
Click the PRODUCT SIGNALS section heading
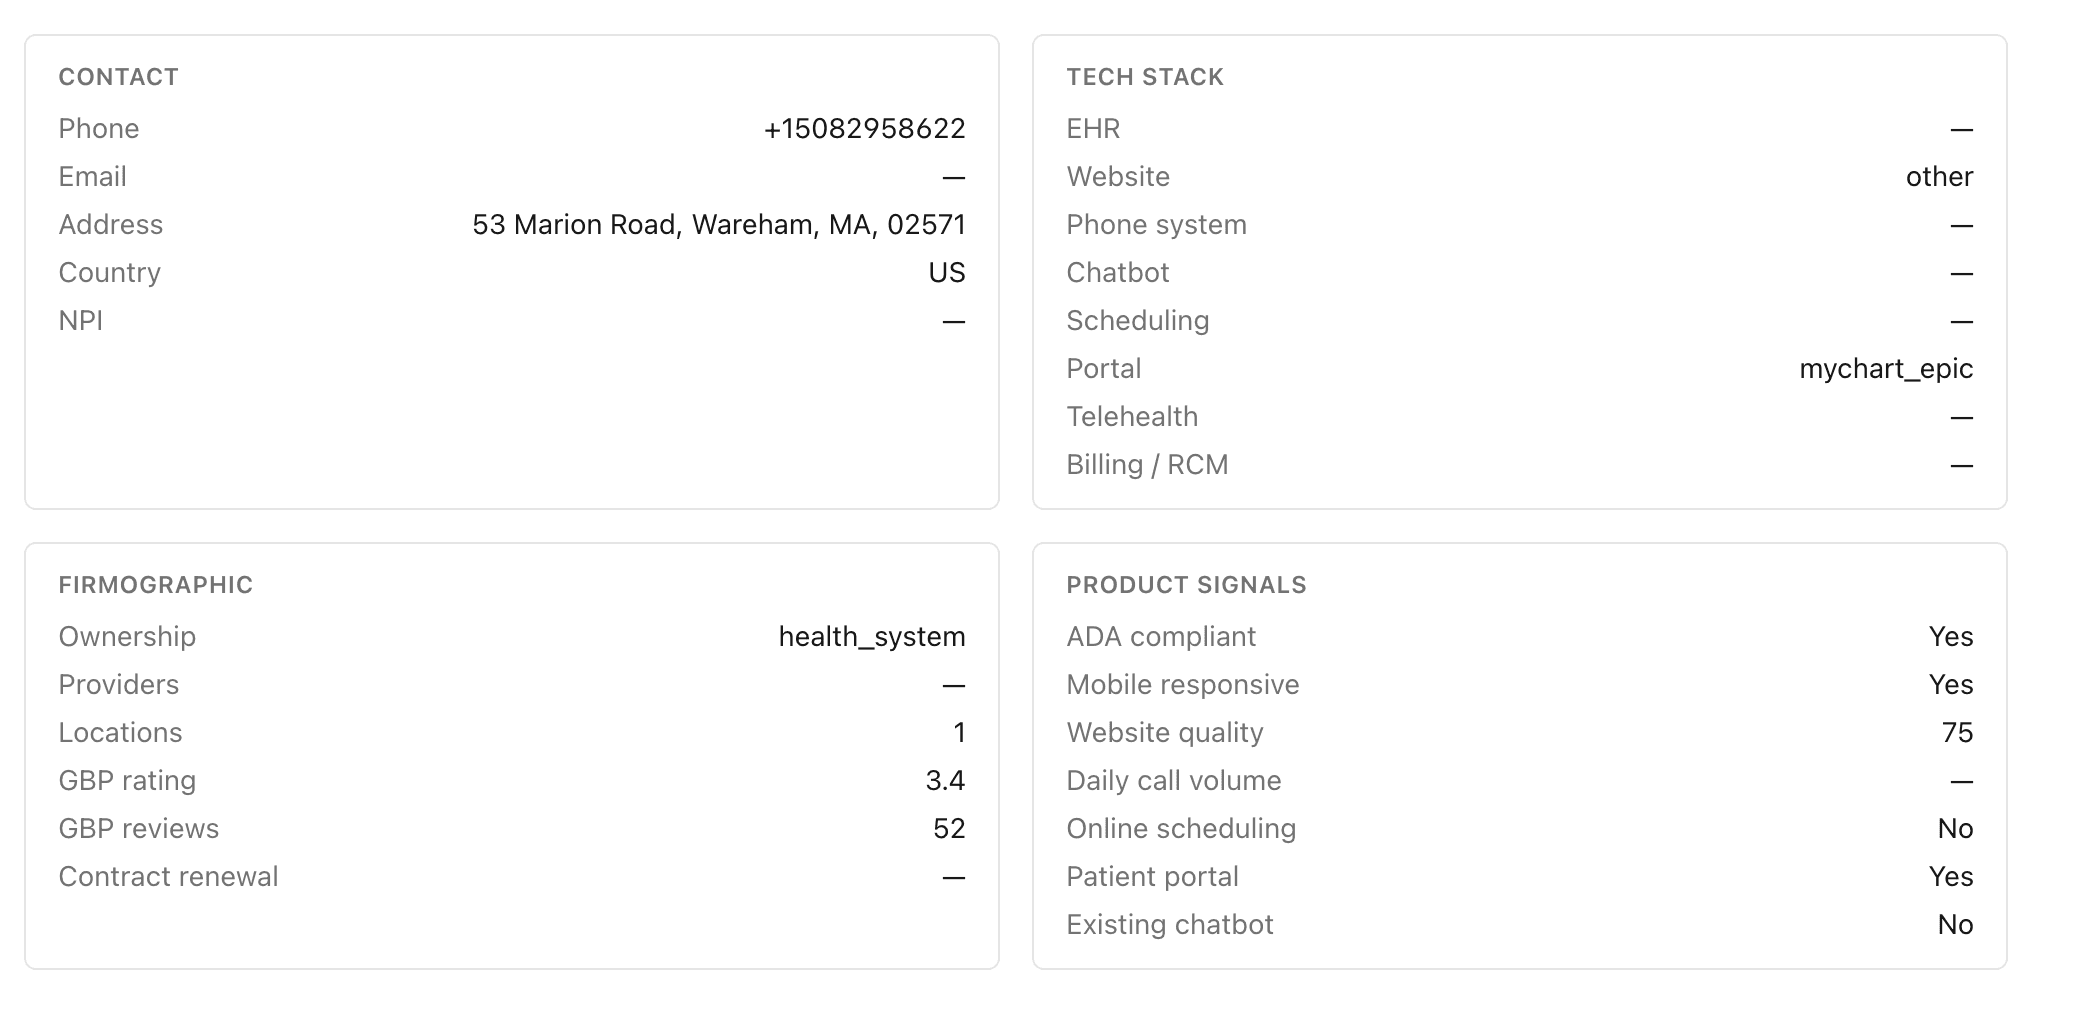click(x=1186, y=585)
